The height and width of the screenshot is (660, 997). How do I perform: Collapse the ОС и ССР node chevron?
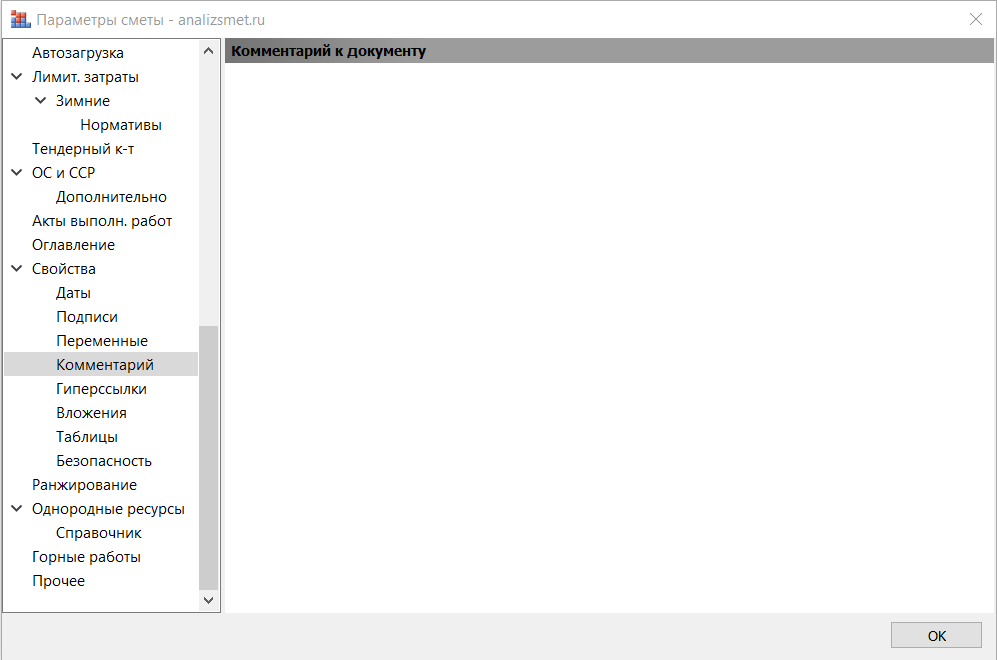pyautogui.click(x=17, y=173)
